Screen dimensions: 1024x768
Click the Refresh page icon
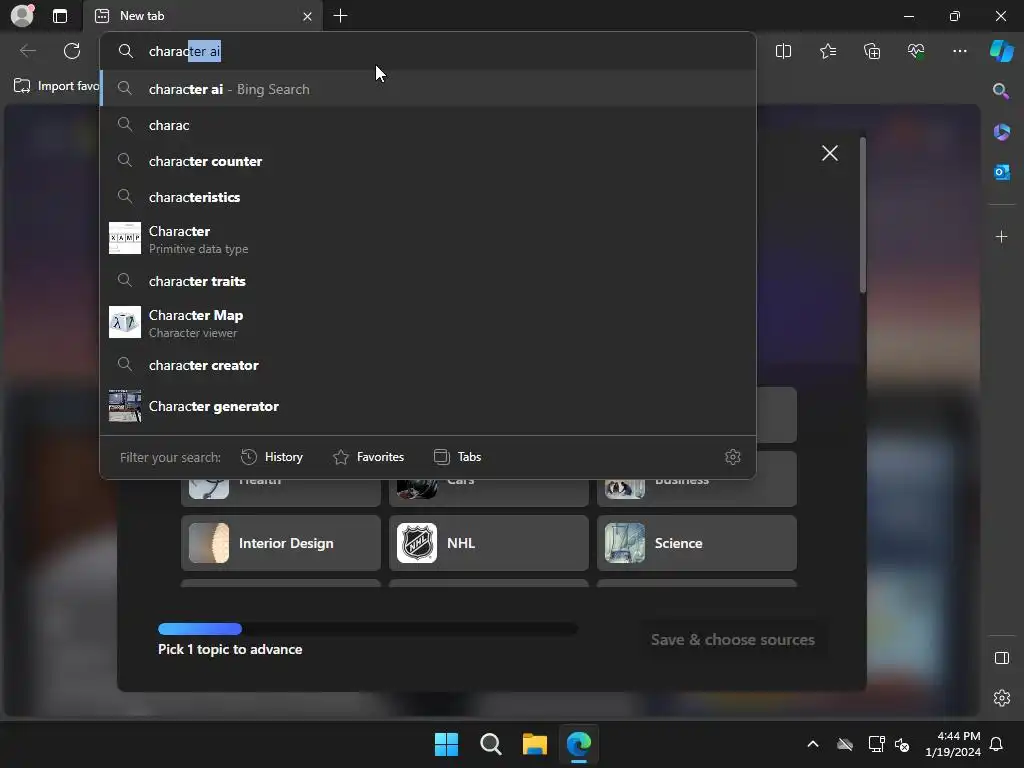coord(72,51)
